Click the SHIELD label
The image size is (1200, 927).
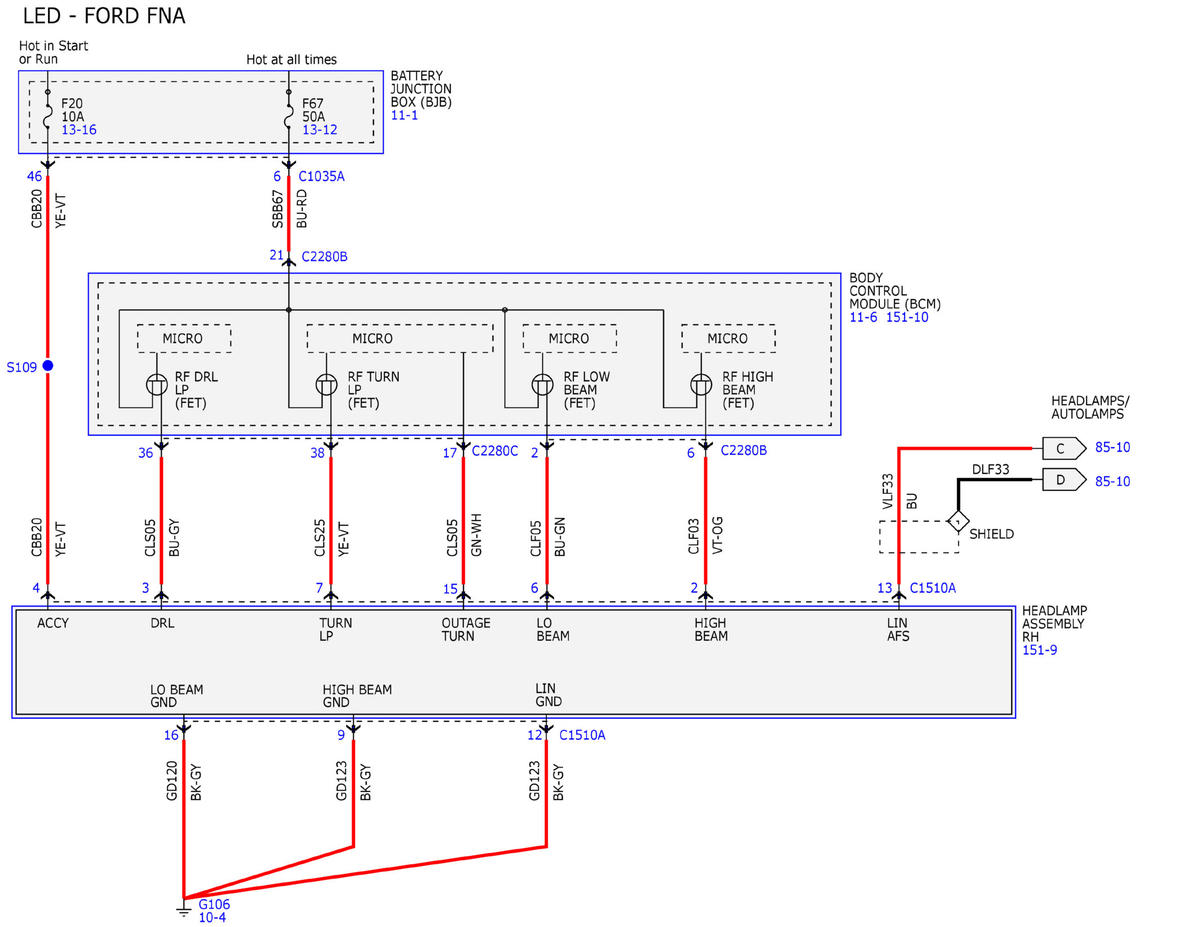[992, 534]
